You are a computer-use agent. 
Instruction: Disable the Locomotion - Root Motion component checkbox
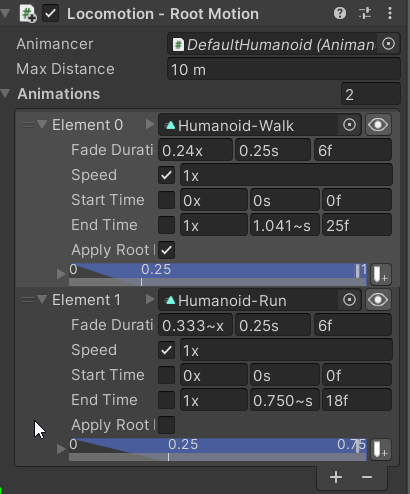pos(51,14)
